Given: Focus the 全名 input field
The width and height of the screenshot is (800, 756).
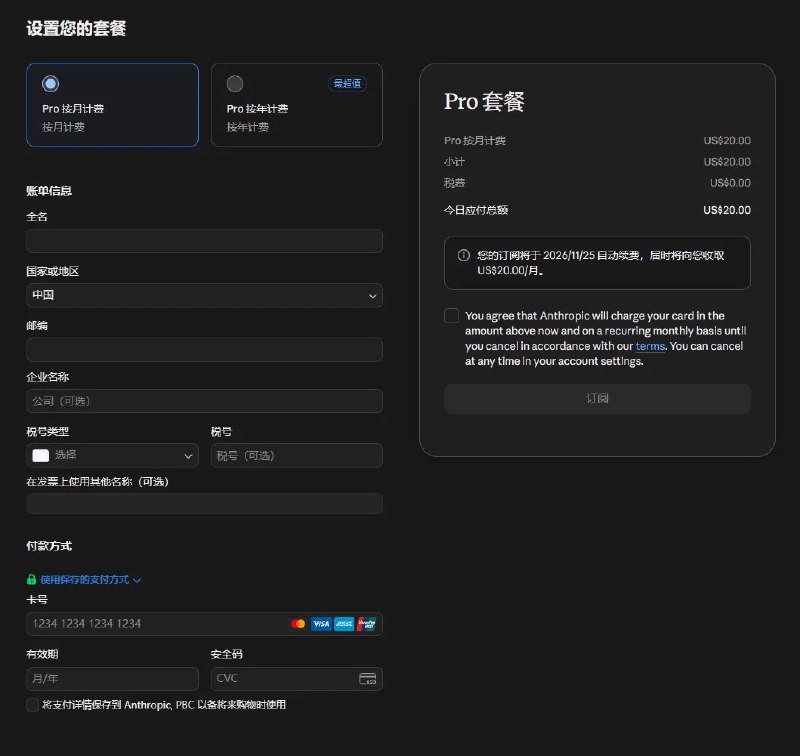Looking at the screenshot, I should pos(204,241).
